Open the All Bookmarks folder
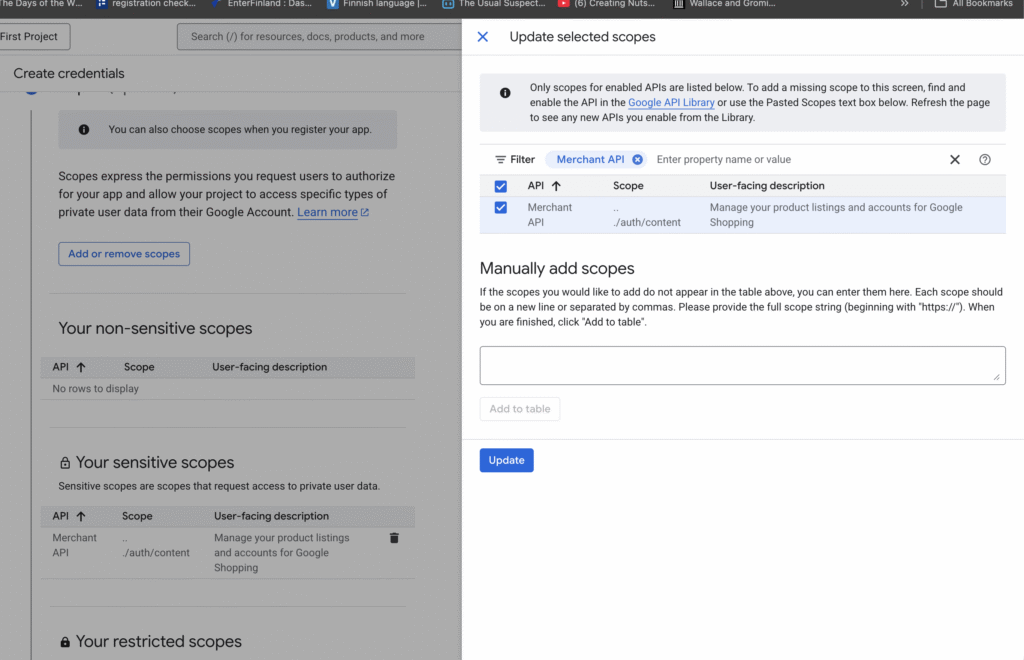This screenshot has height=660, width=1024. click(974, 4)
